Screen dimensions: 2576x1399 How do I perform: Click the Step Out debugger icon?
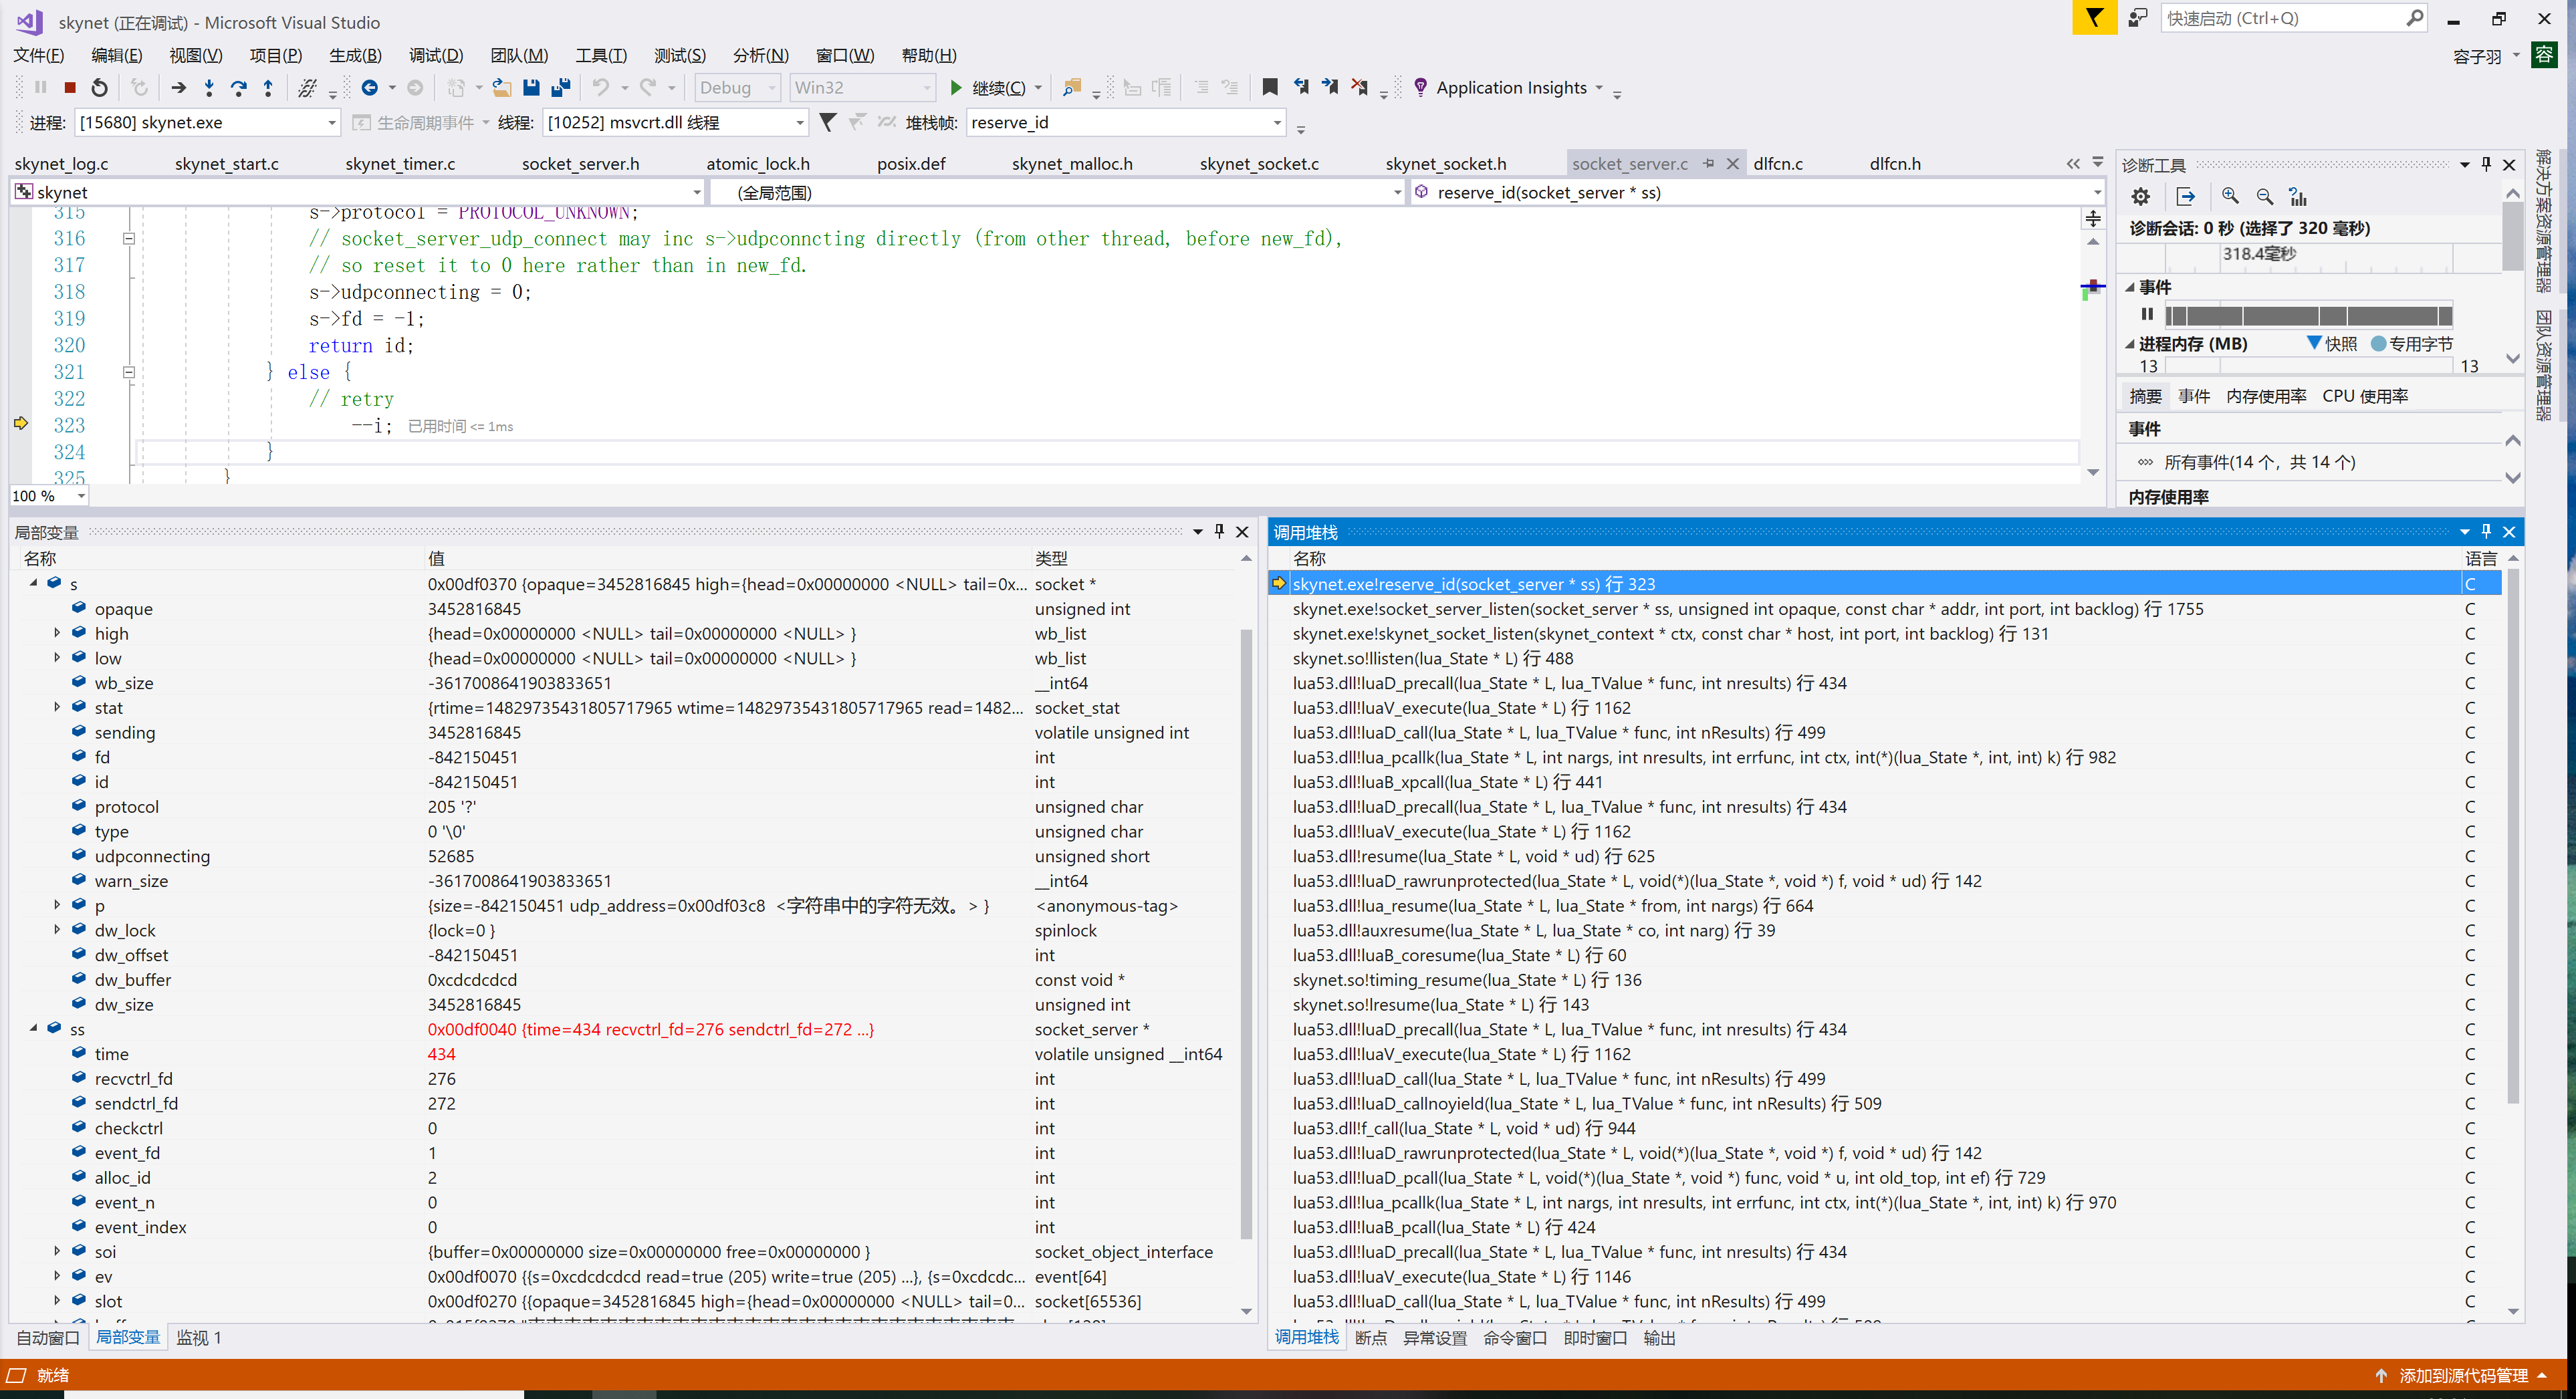pos(267,87)
